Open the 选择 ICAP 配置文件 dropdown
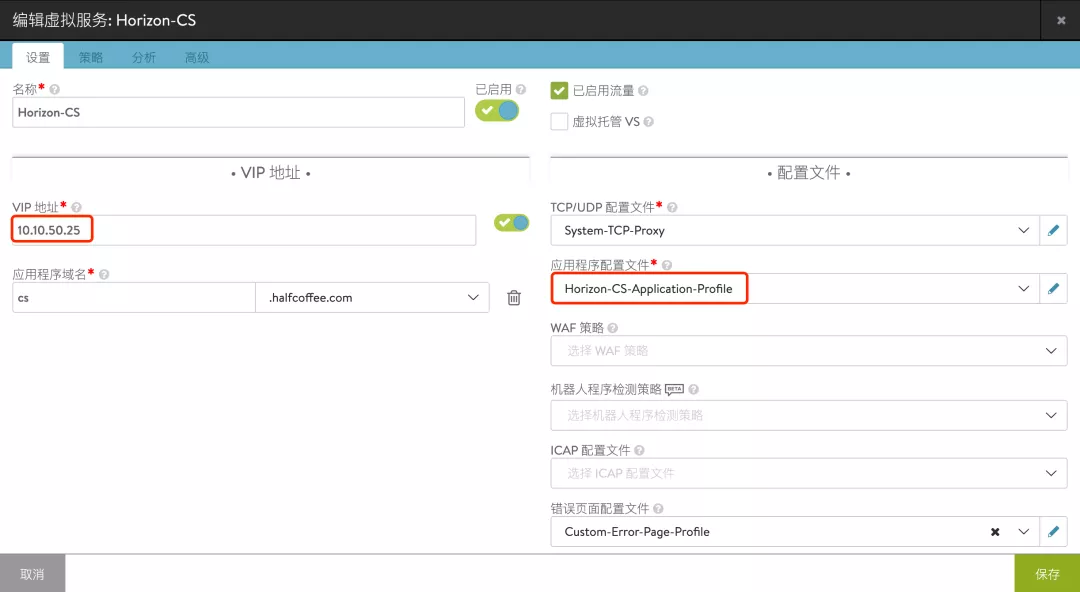1080x592 pixels. (809, 473)
